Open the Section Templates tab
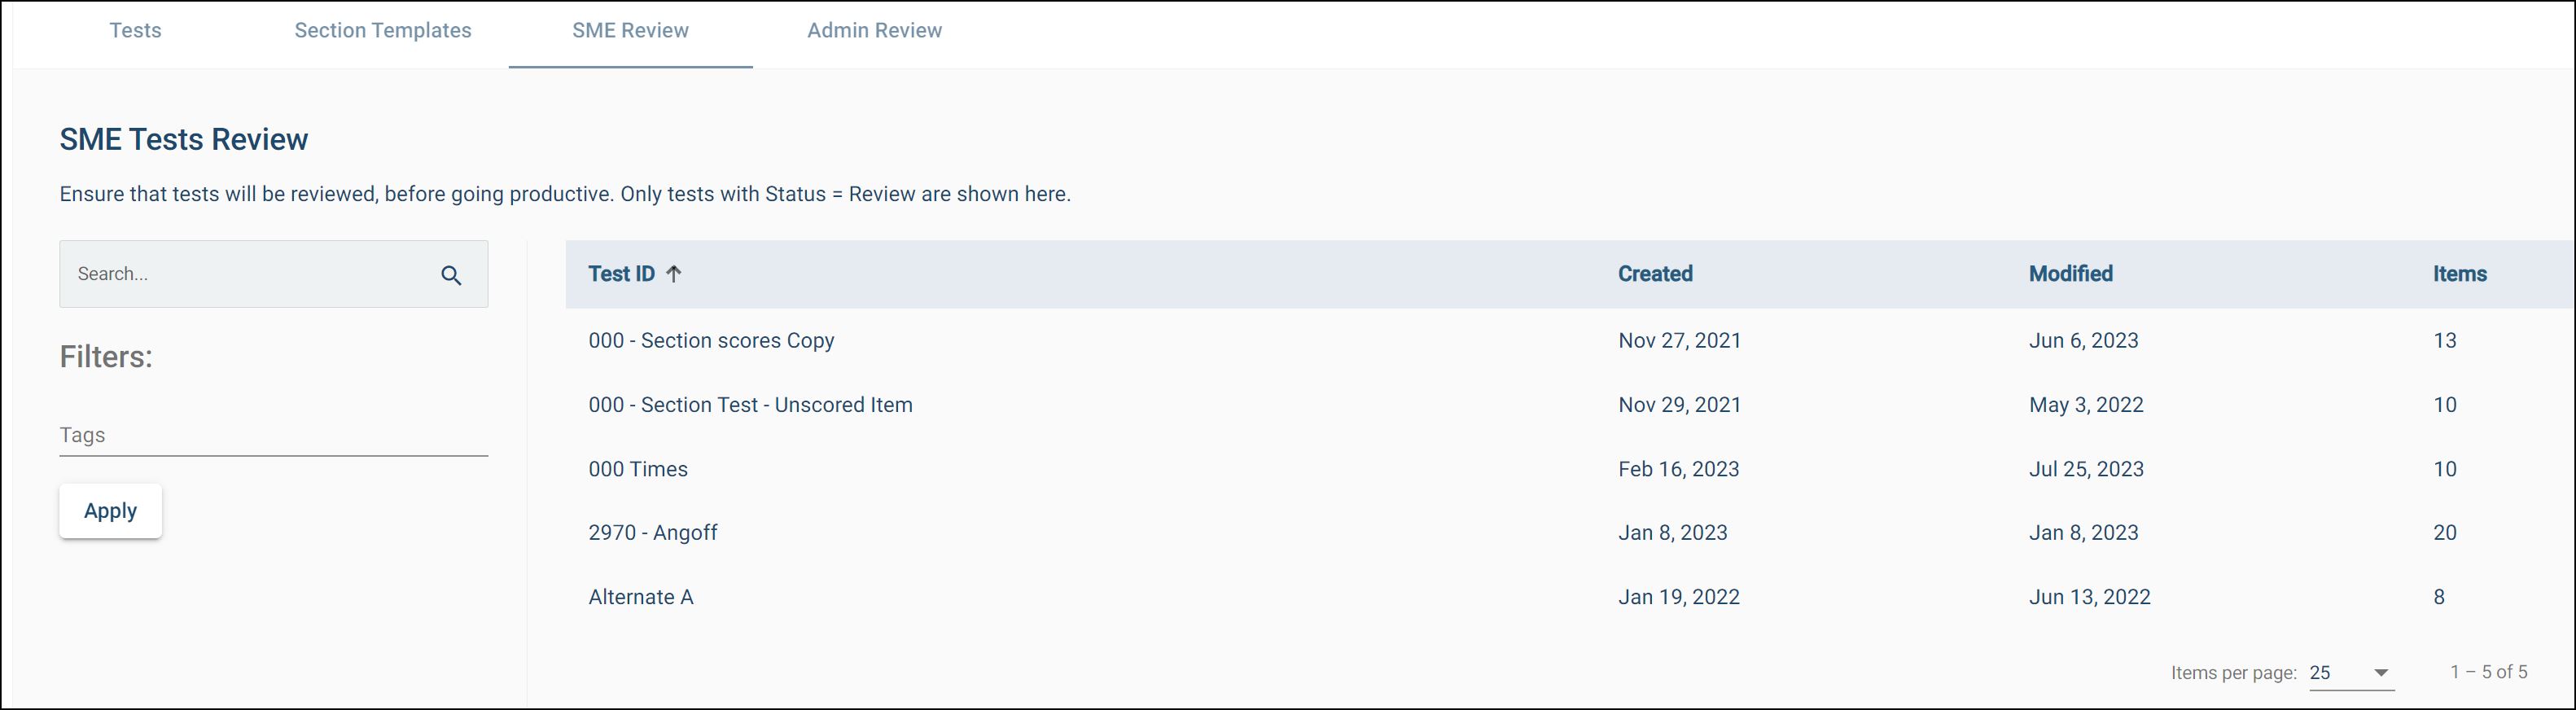This screenshot has width=2576, height=710. coord(383,31)
